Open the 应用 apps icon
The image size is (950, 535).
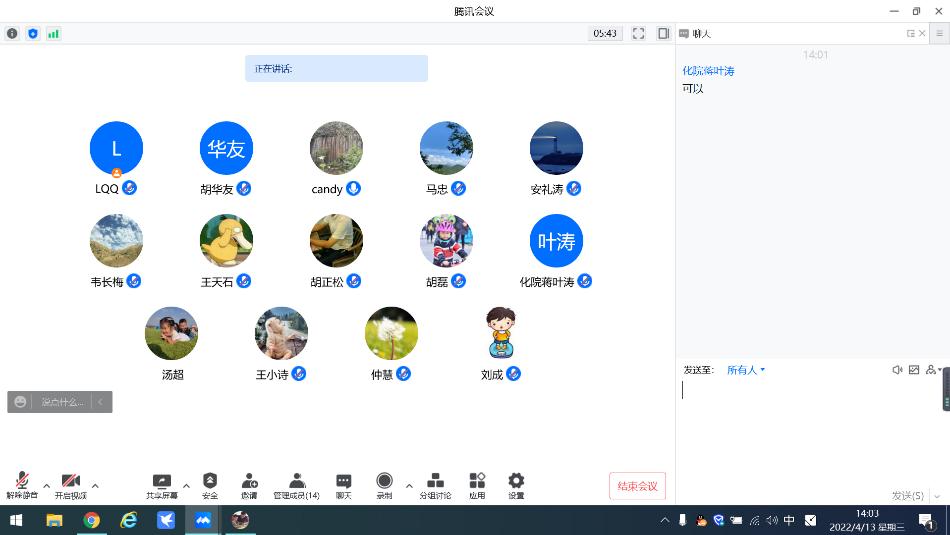tap(477, 485)
